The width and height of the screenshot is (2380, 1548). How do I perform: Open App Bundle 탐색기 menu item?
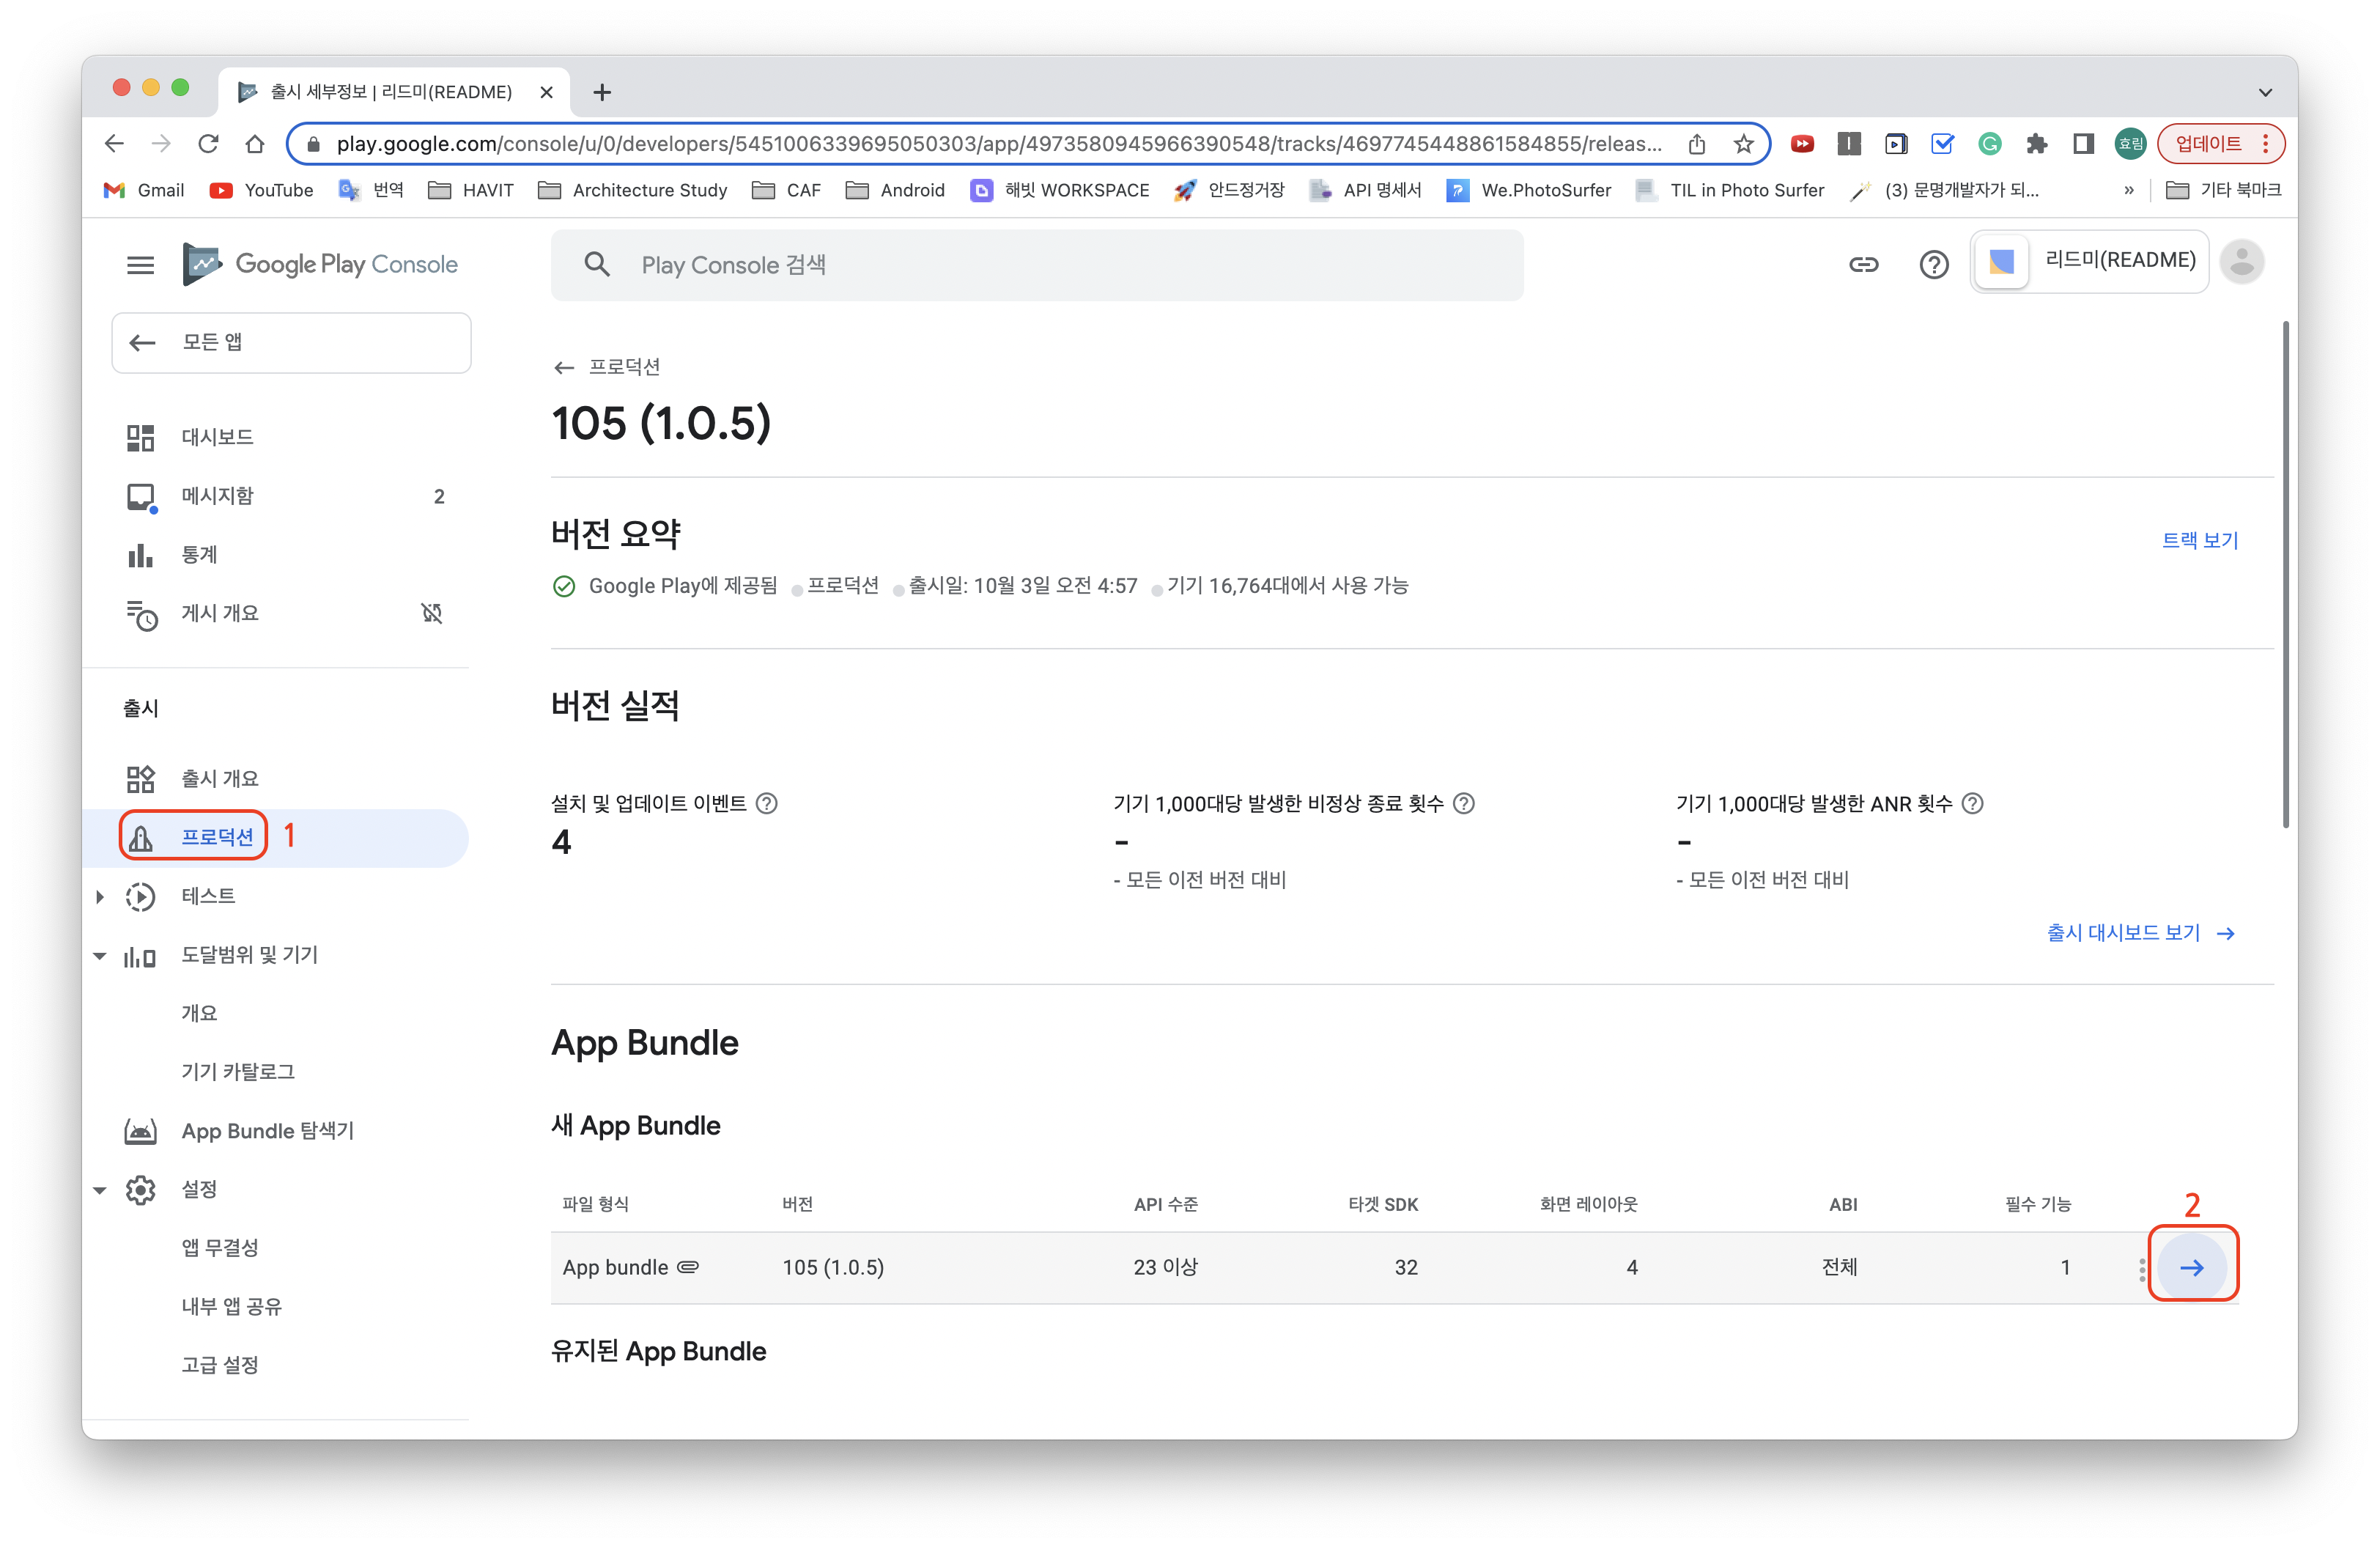pos(267,1130)
